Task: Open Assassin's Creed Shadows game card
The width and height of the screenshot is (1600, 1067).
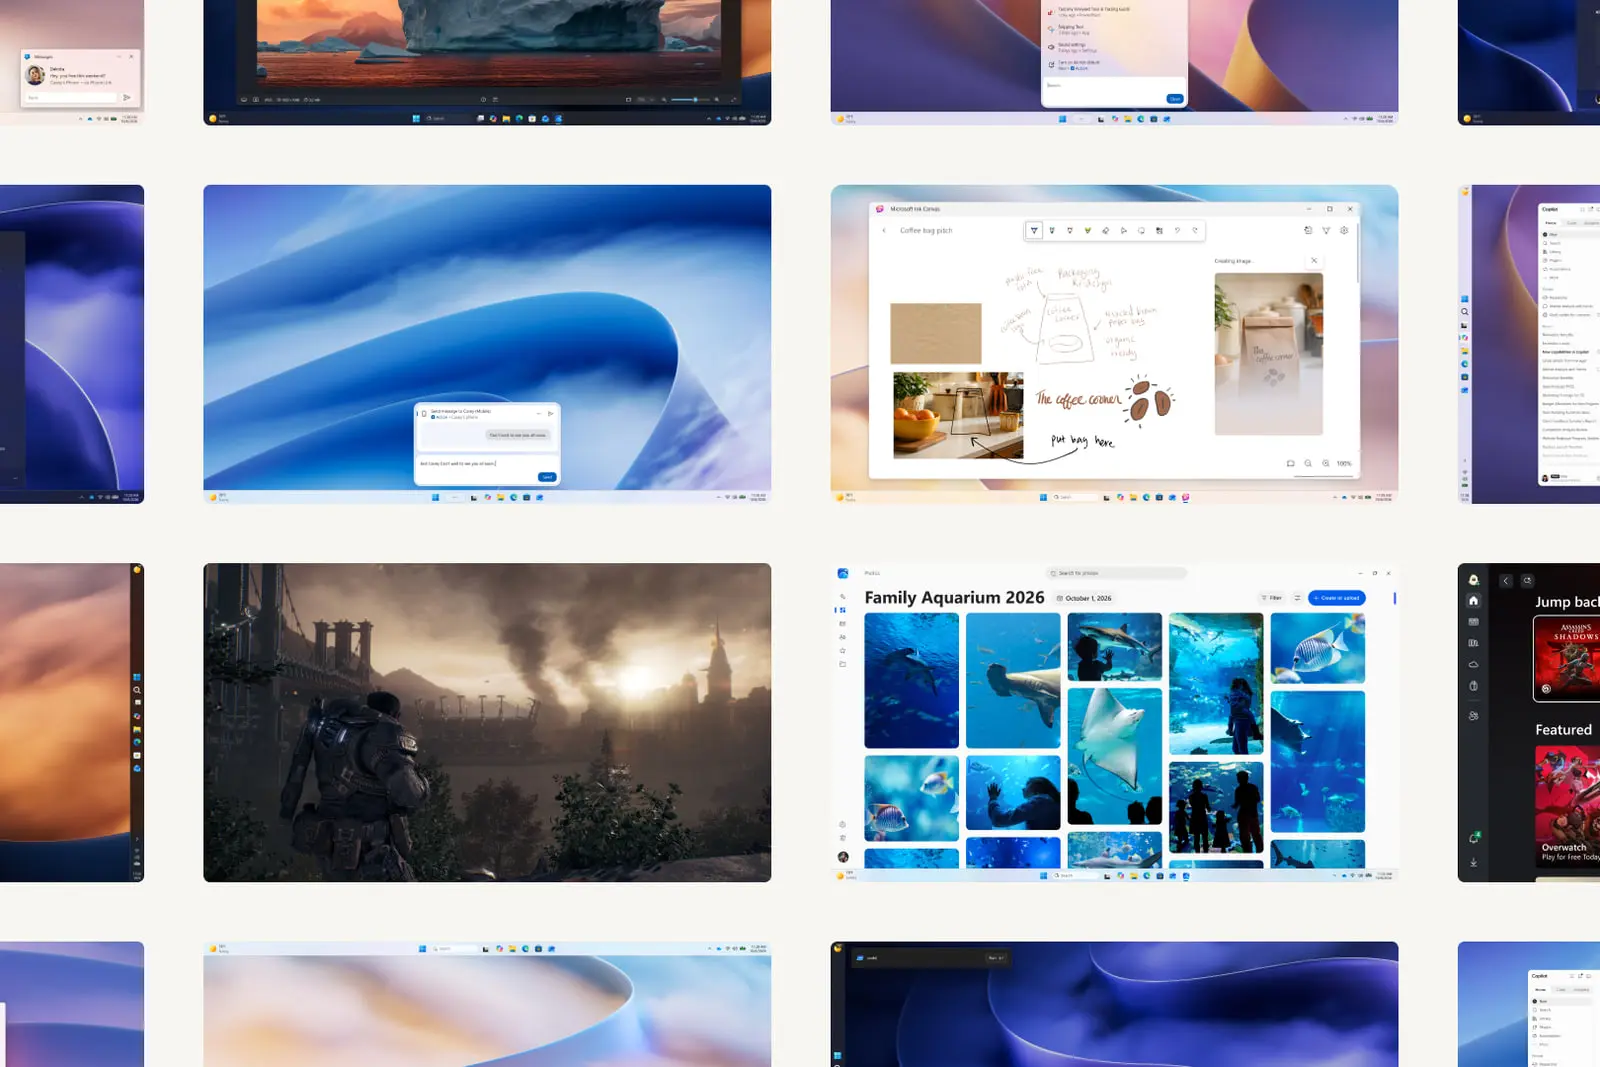Action: [1567, 658]
